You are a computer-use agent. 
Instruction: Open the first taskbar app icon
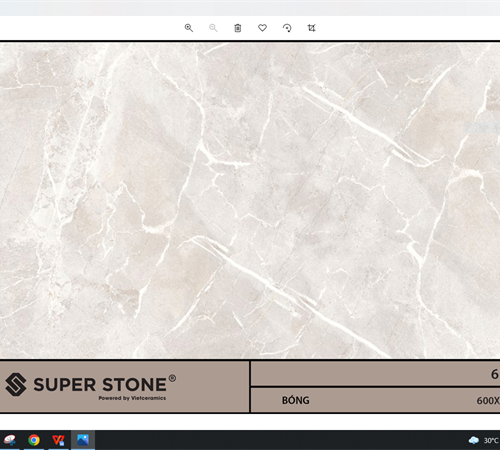point(10,440)
